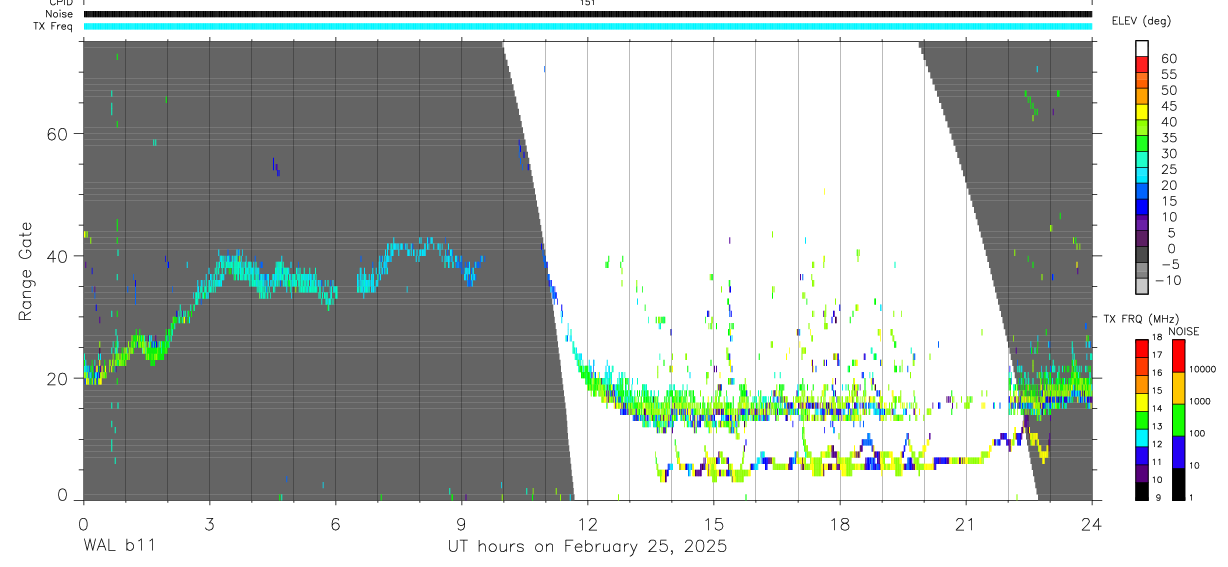This screenshot has height=567, width=1228.
Task: Click the white top segment of the ELEV color bar
Action: 1142,50
